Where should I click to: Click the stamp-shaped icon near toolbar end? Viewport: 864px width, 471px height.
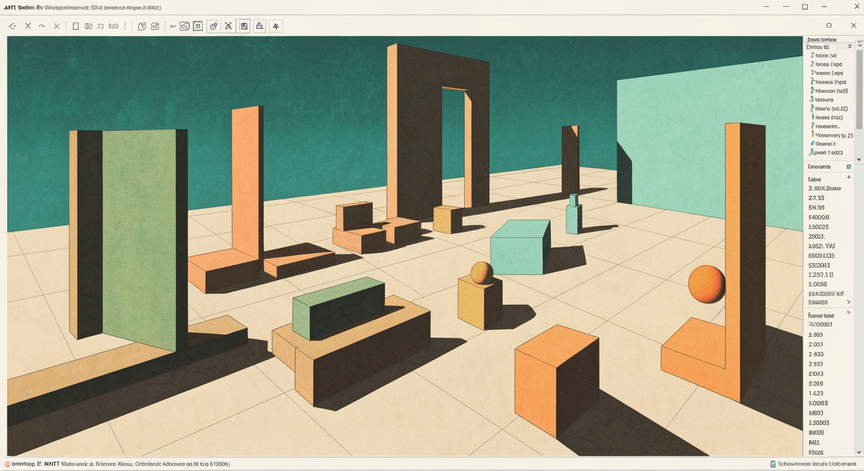click(x=259, y=26)
